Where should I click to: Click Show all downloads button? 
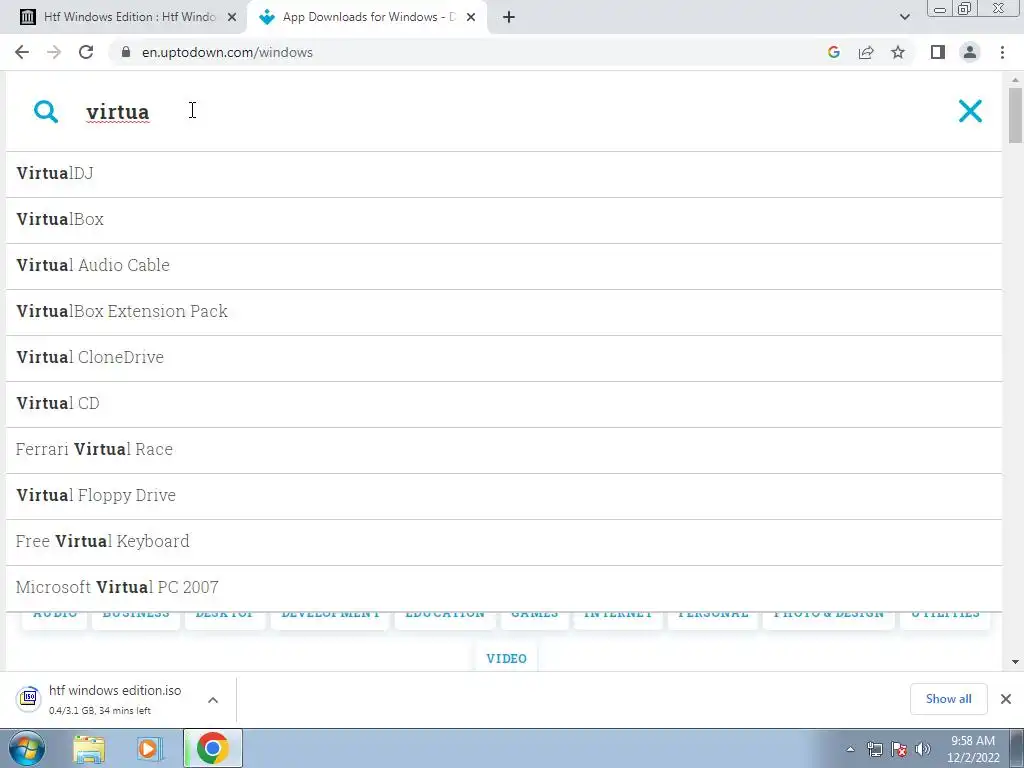[948, 699]
